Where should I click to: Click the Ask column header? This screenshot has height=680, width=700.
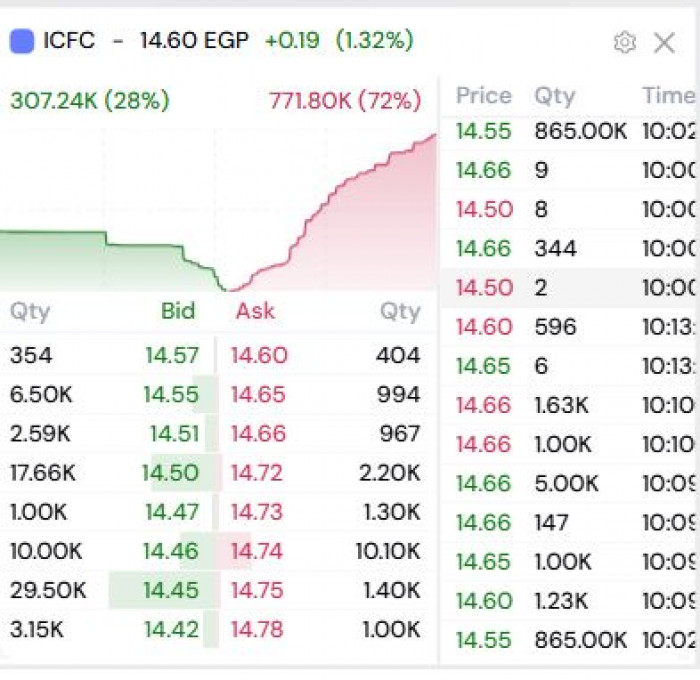point(255,311)
